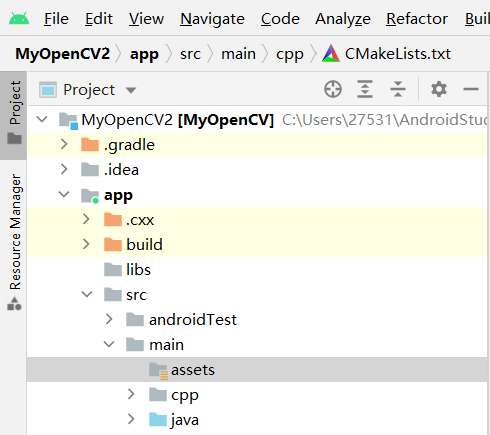This screenshot has width=490, height=435.
Task: Collapse the src folder
Action: click(87, 294)
